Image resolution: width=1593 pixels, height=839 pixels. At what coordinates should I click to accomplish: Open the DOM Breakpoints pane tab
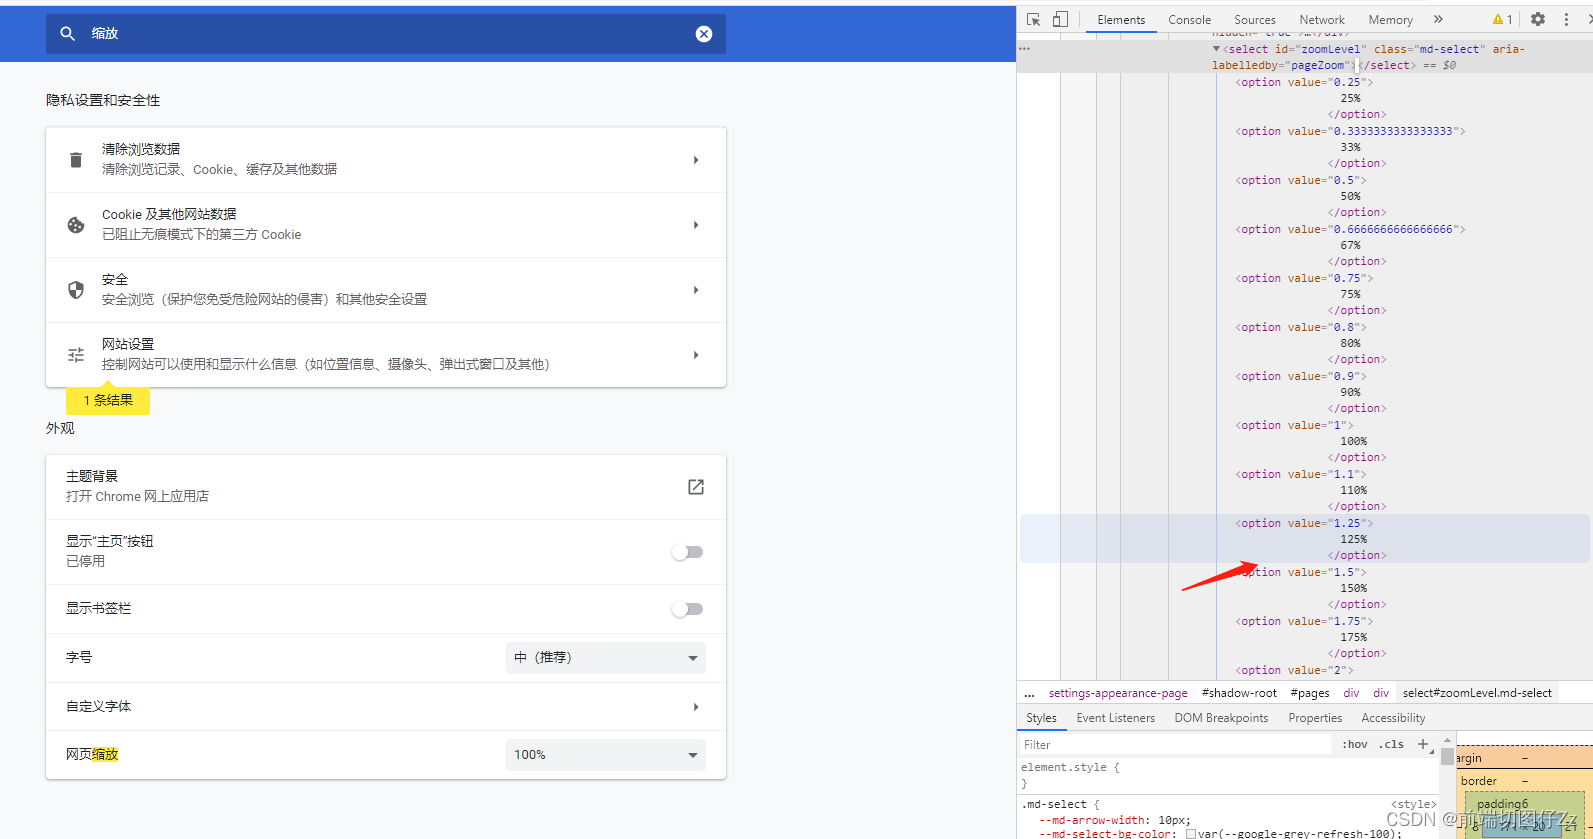(1221, 718)
